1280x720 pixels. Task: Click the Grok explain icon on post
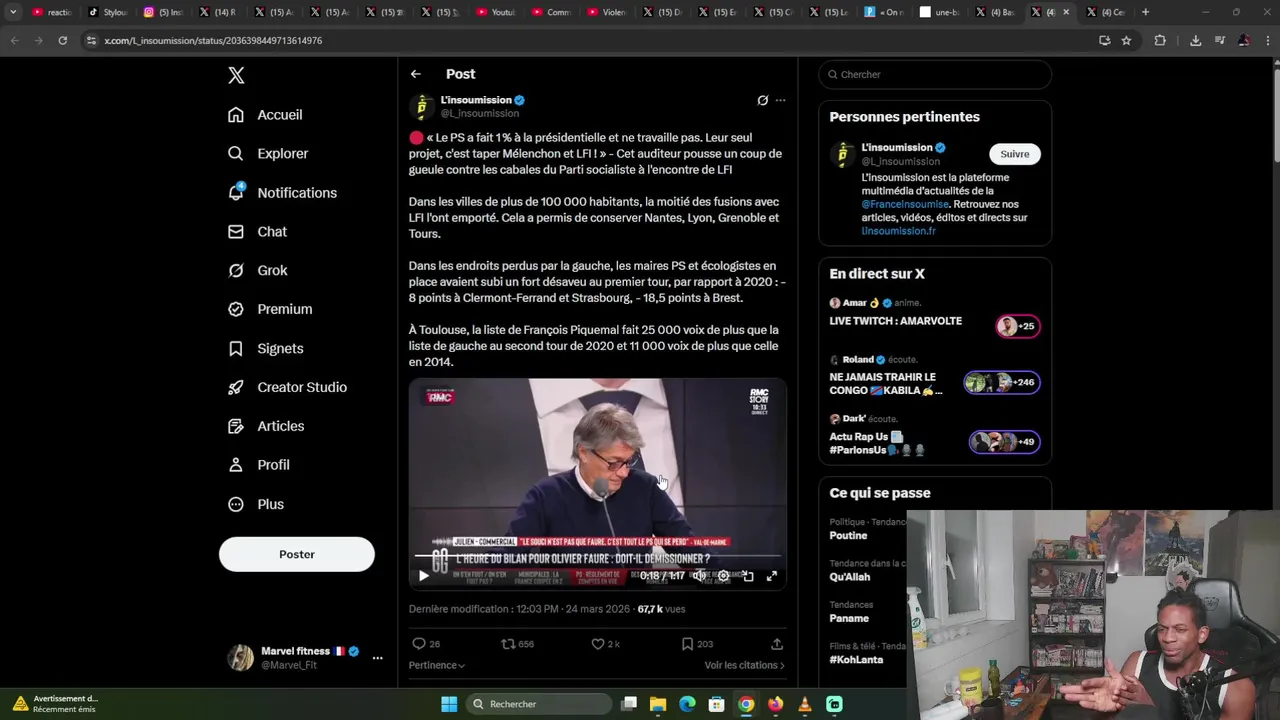[763, 100]
